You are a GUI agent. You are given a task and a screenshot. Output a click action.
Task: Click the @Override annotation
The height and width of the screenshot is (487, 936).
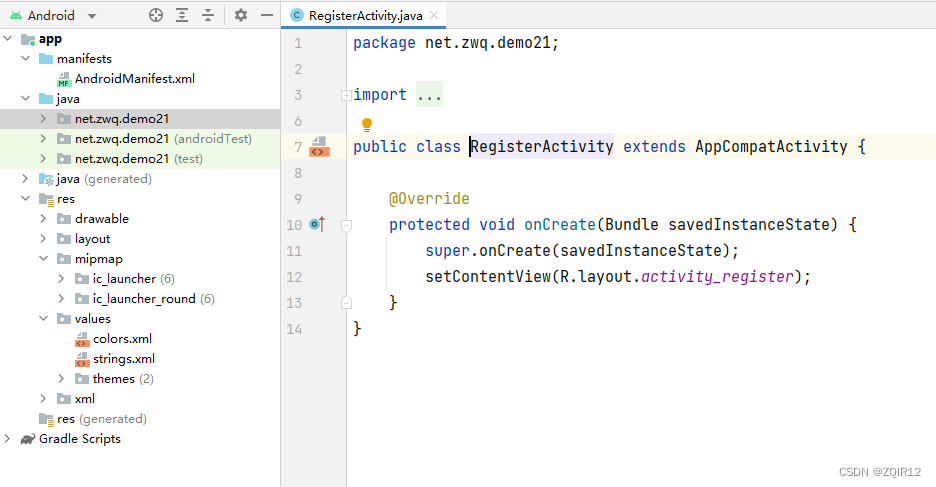[x=429, y=199]
